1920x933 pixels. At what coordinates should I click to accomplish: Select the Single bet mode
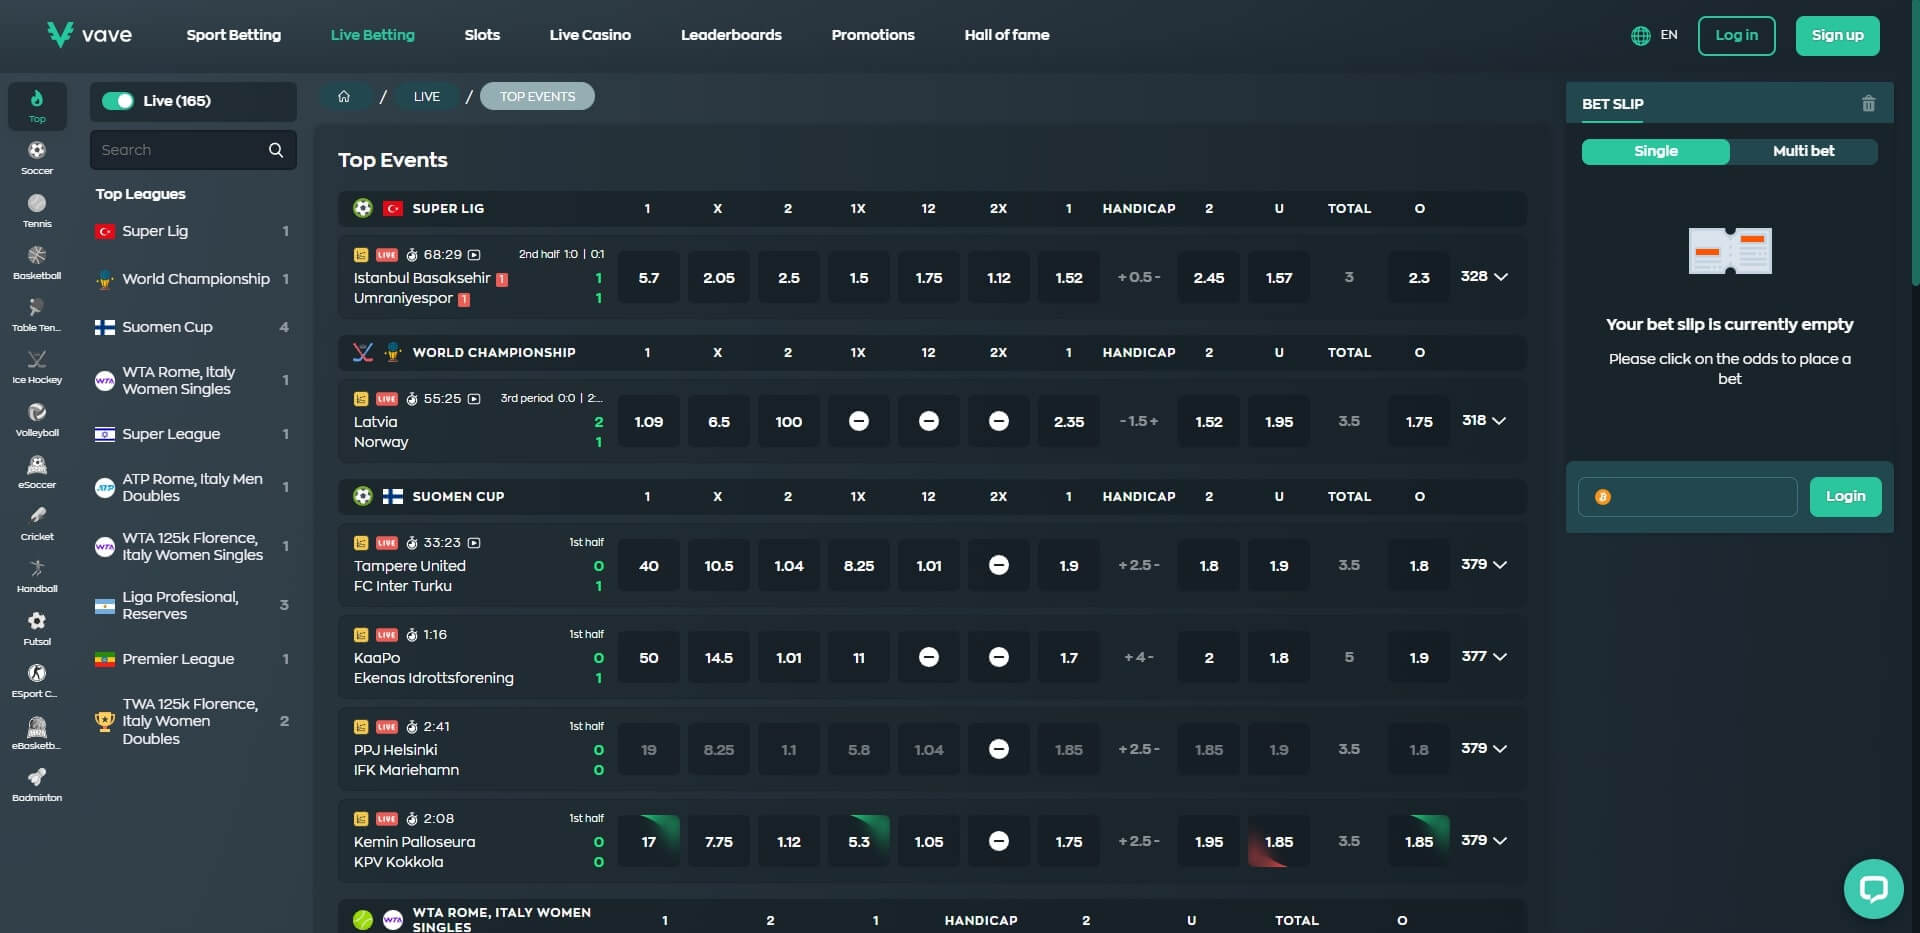[x=1655, y=152]
